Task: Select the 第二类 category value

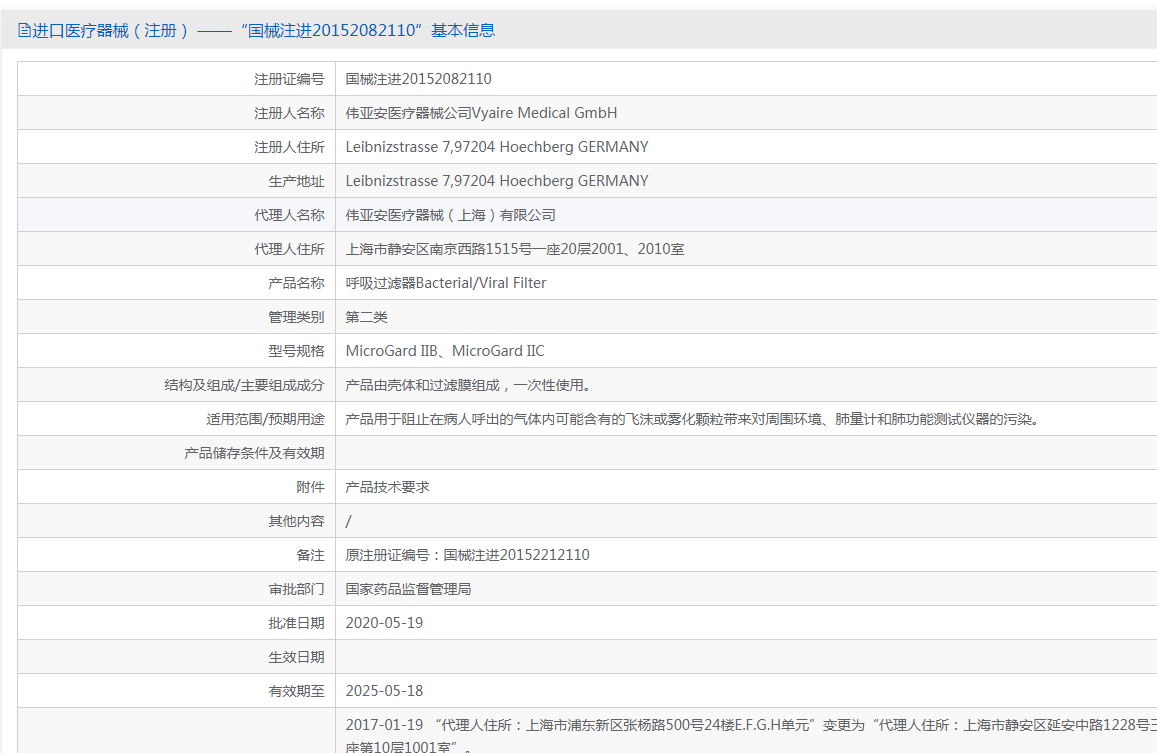Action: pos(366,317)
